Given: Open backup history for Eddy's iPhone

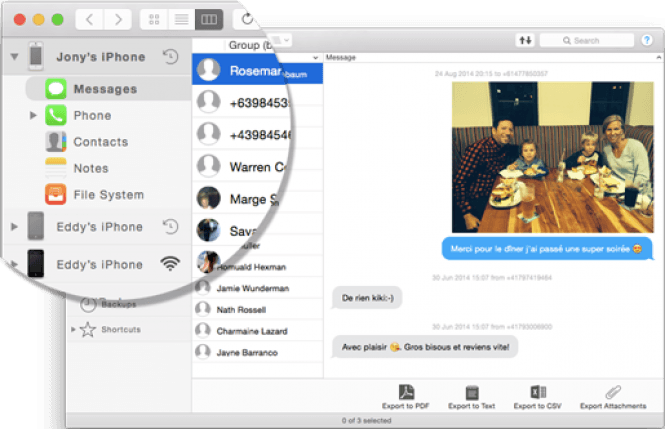Looking at the screenshot, I should click(170, 226).
